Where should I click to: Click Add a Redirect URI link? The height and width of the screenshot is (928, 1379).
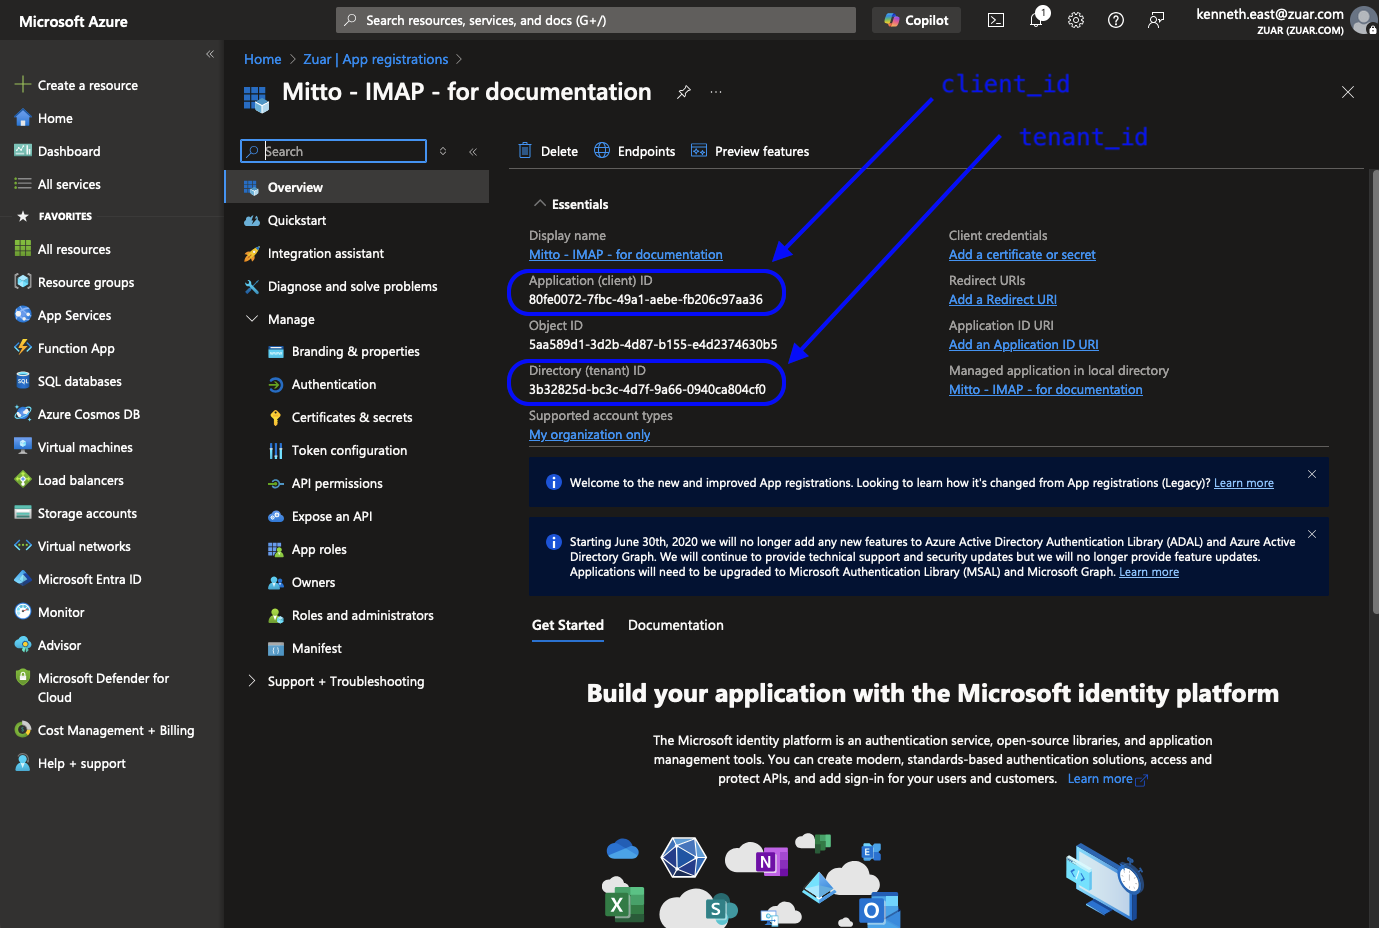[x=1003, y=300]
